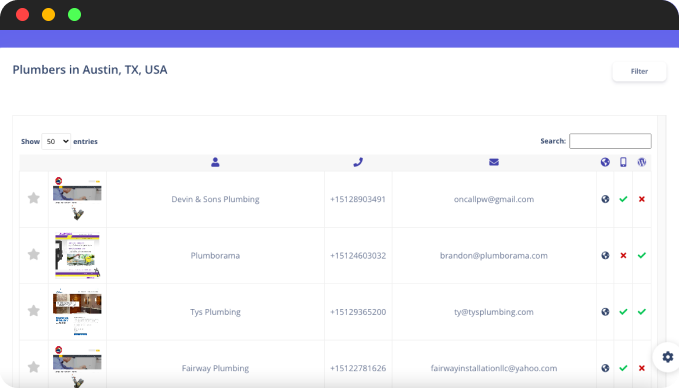Click mobile green check for Tys Plumbing
679x388 pixels.
click(x=623, y=312)
